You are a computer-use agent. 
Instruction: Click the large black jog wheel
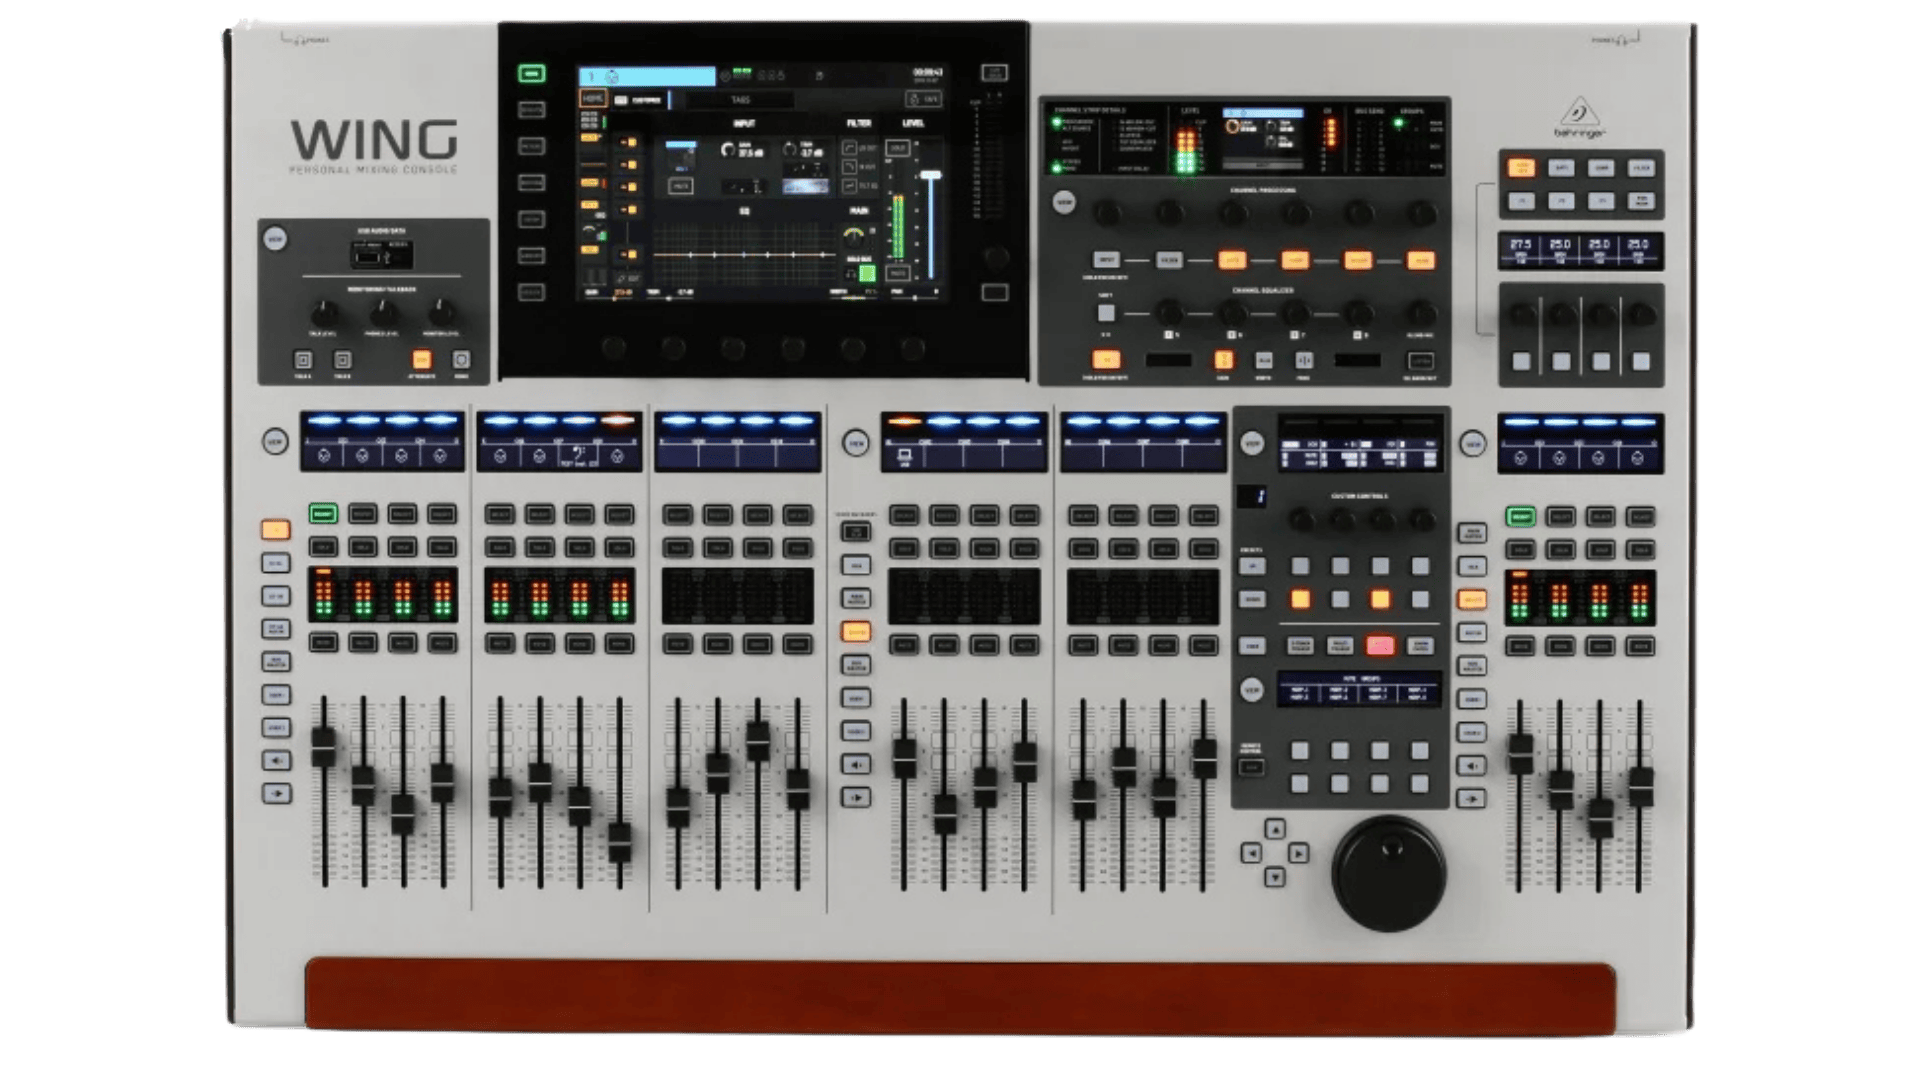(x=1389, y=873)
